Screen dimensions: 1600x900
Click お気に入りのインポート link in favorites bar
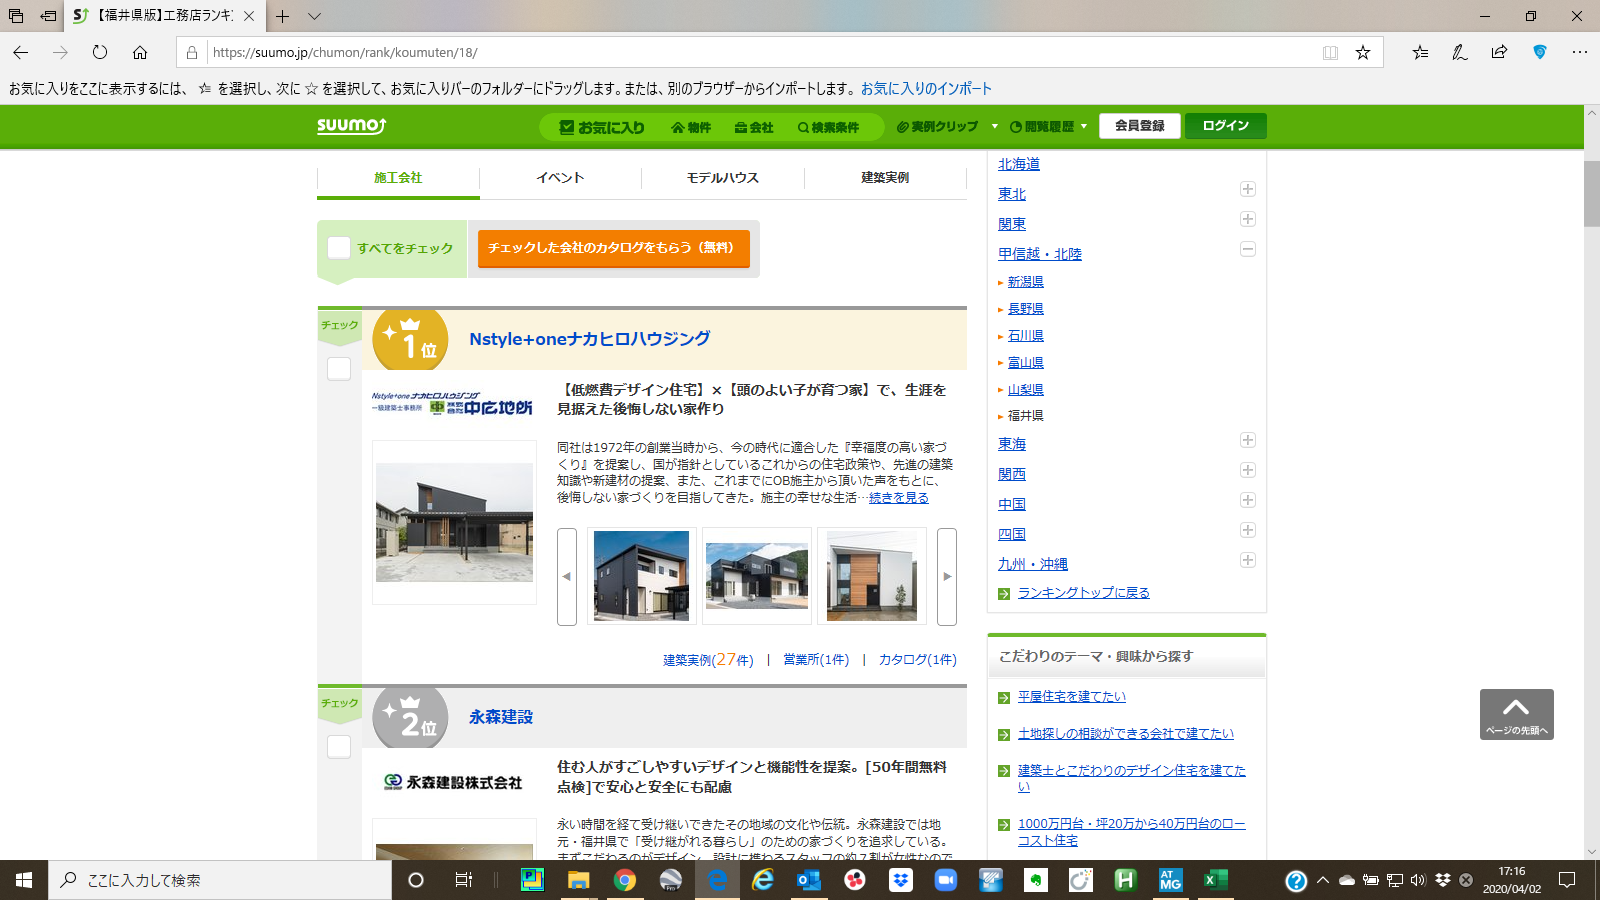pyautogui.click(x=926, y=88)
